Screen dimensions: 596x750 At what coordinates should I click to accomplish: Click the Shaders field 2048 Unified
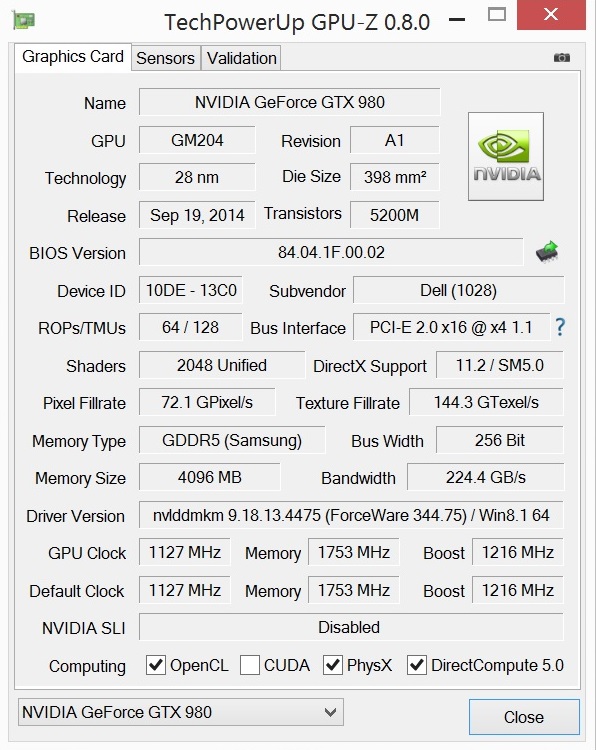tap(222, 365)
